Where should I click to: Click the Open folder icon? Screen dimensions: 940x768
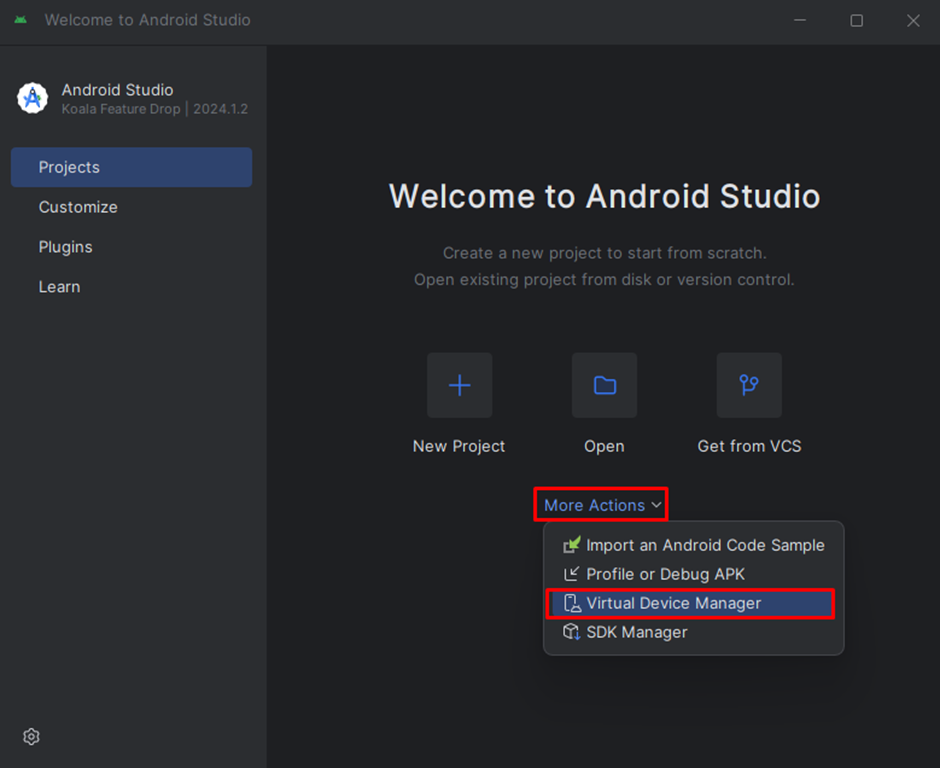click(x=604, y=385)
